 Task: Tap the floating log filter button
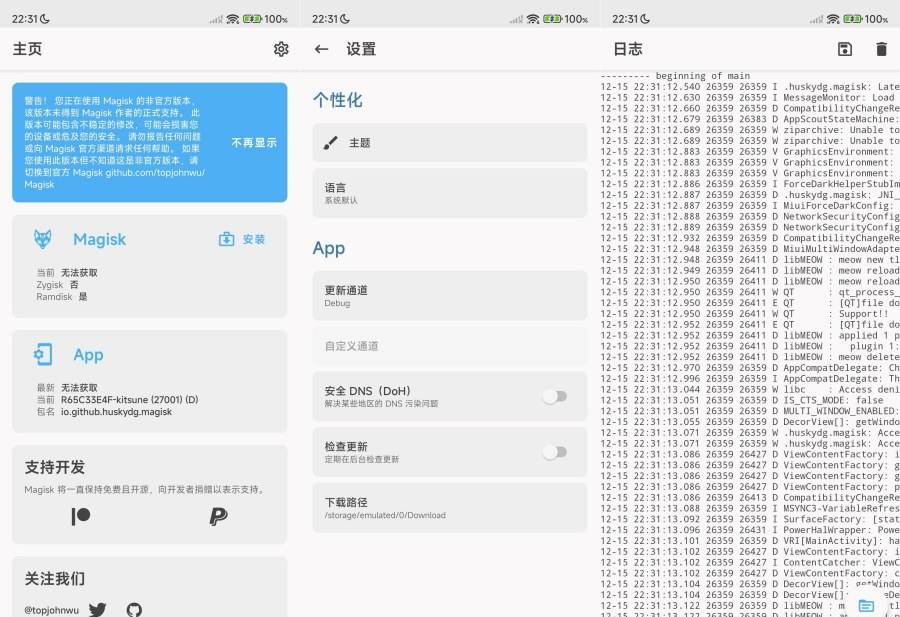(866, 605)
